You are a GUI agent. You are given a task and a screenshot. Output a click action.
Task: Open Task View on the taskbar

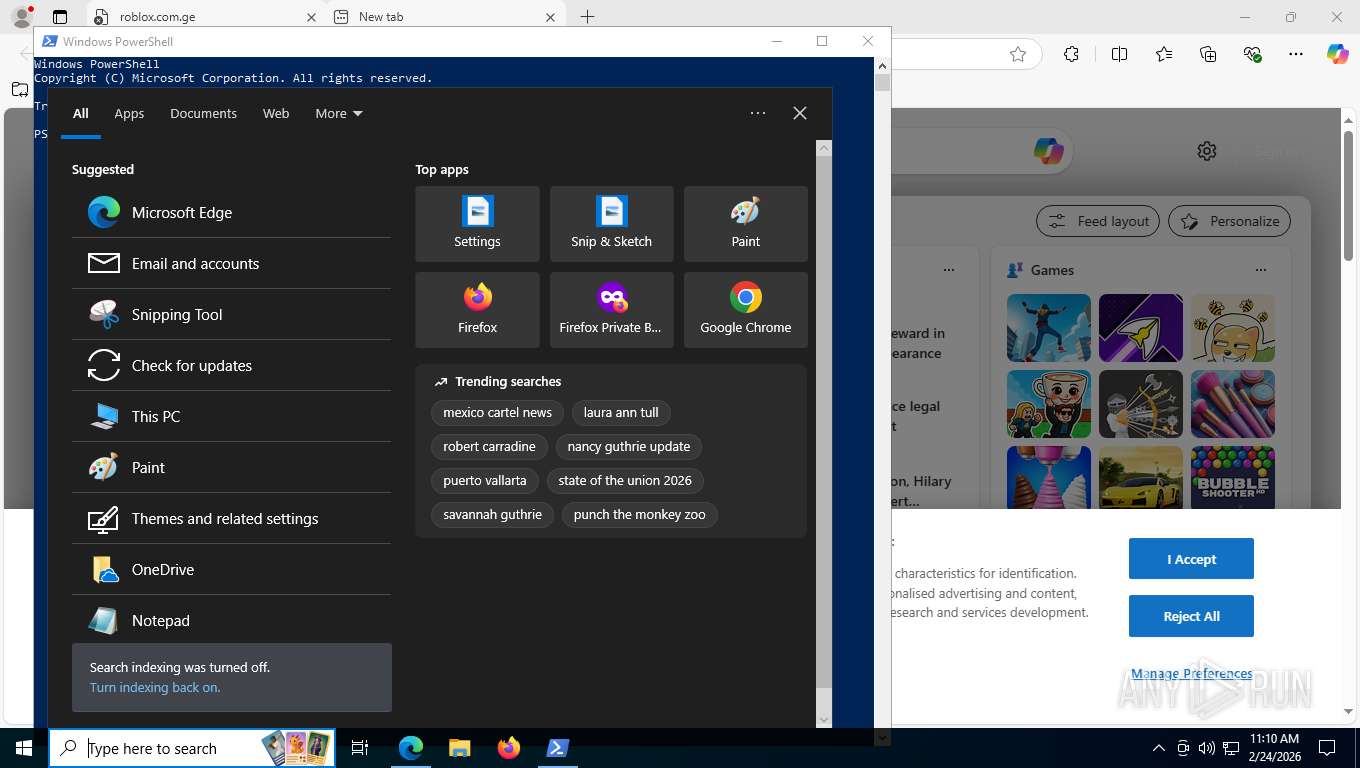(360, 748)
